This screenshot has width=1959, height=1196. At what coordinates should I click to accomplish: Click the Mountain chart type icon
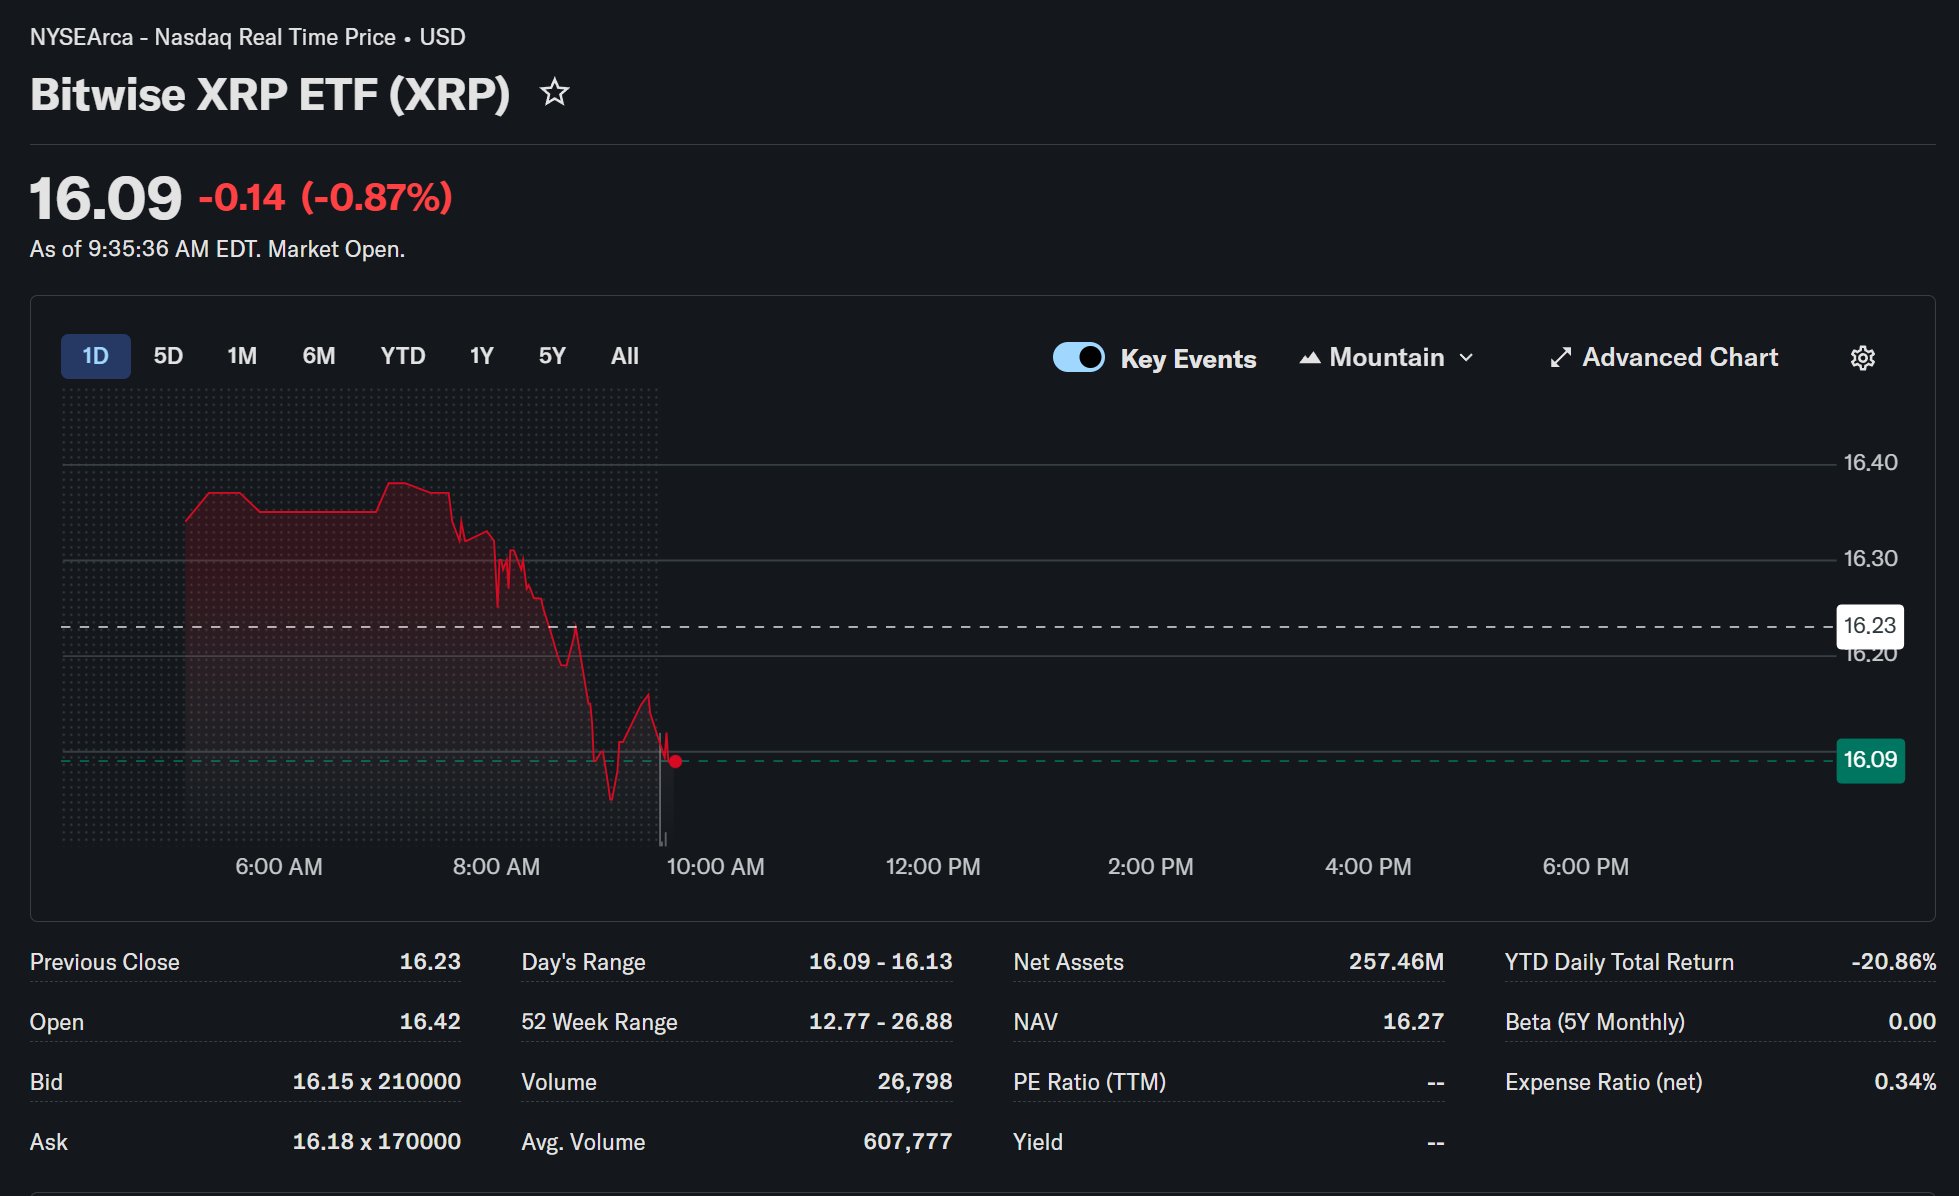coord(1309,358)
